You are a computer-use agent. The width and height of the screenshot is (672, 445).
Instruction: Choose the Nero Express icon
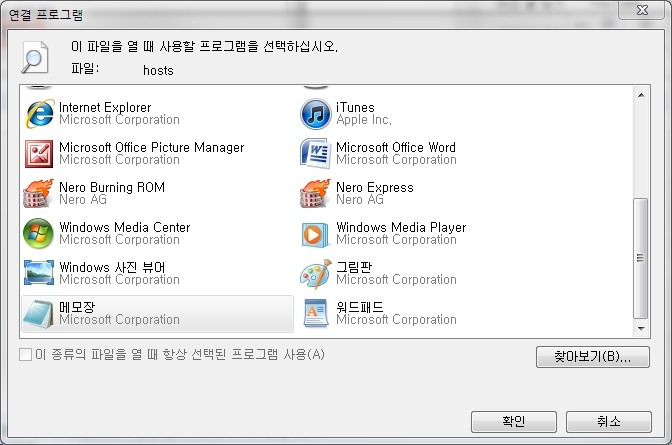point(315,193)
